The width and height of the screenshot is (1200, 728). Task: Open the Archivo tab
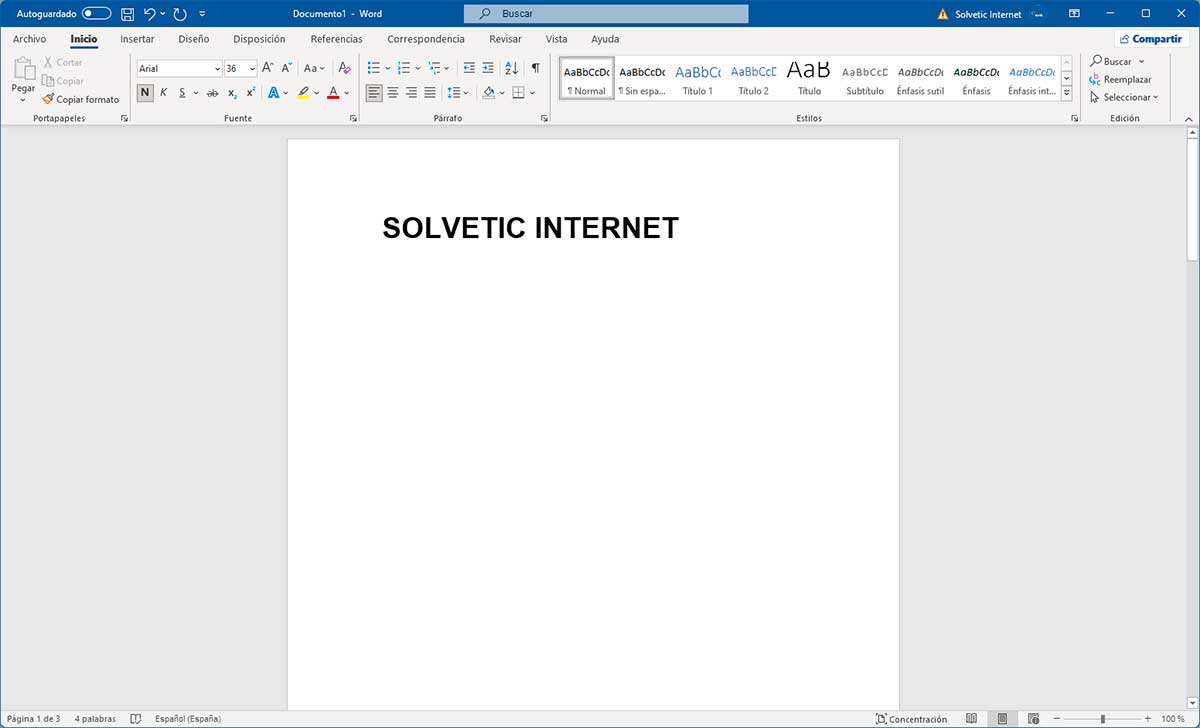click(29, 39)
